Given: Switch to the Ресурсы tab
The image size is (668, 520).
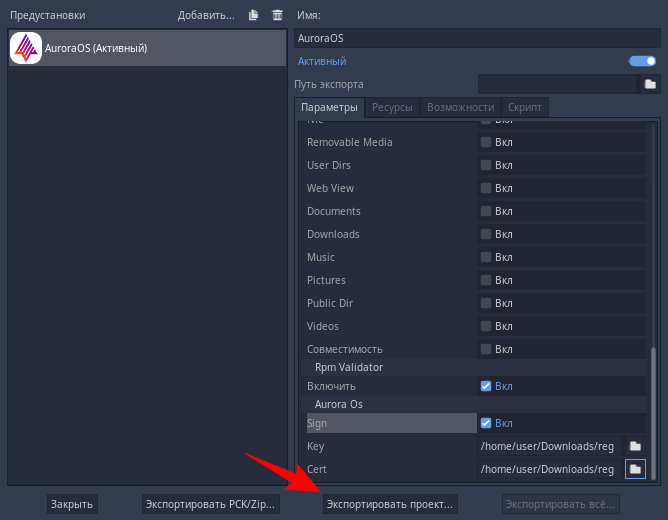Looking at the screenshot, I should (392, 107).
